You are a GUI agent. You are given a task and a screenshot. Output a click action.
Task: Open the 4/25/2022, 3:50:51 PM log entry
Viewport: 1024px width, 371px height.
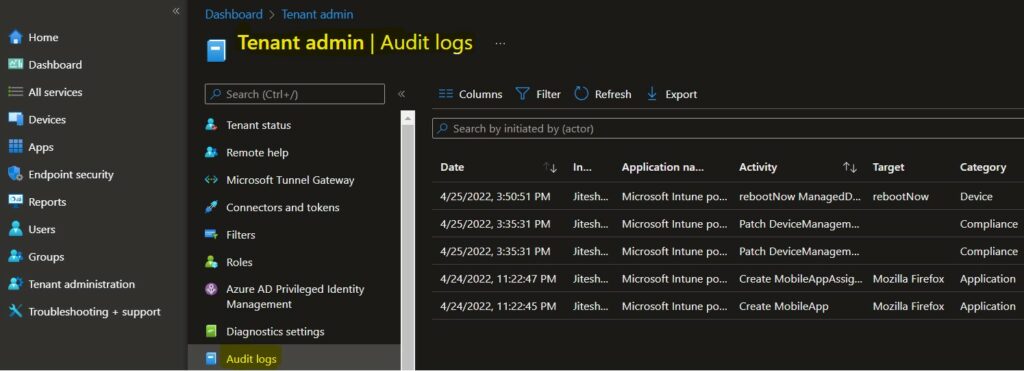[728, 196]
